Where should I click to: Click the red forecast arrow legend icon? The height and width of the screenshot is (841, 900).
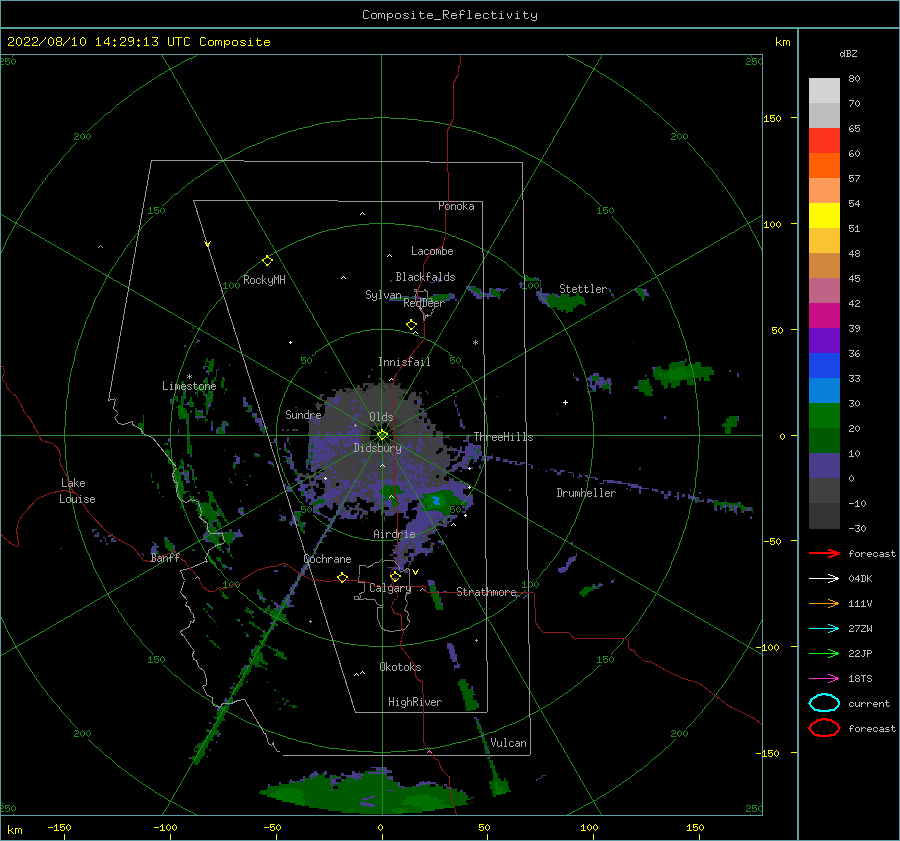click(x=824, y=553)
